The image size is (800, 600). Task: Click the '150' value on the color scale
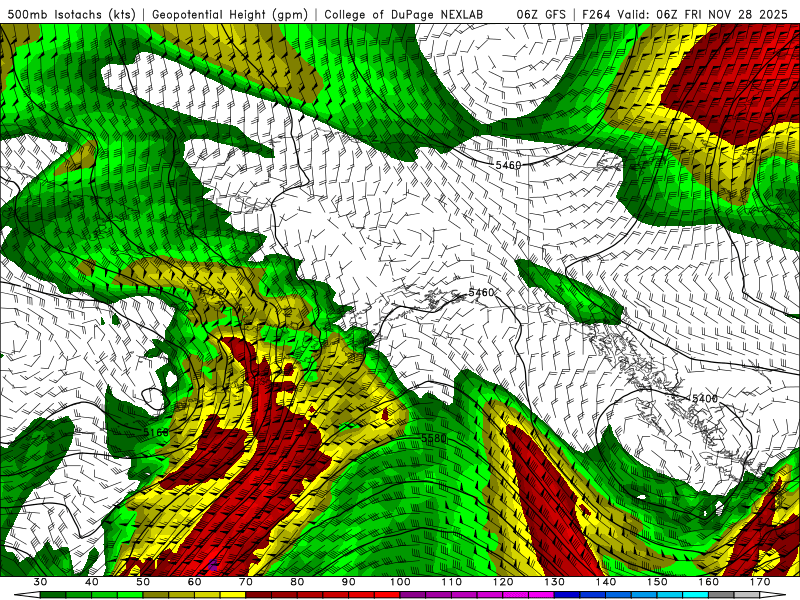[658, 582]
